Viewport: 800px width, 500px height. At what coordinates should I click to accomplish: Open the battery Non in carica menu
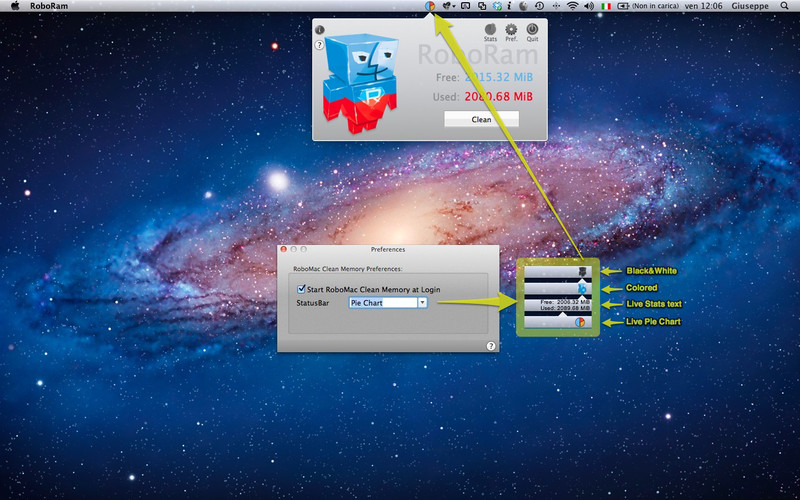pyautogui.click(x=648, y=6)
